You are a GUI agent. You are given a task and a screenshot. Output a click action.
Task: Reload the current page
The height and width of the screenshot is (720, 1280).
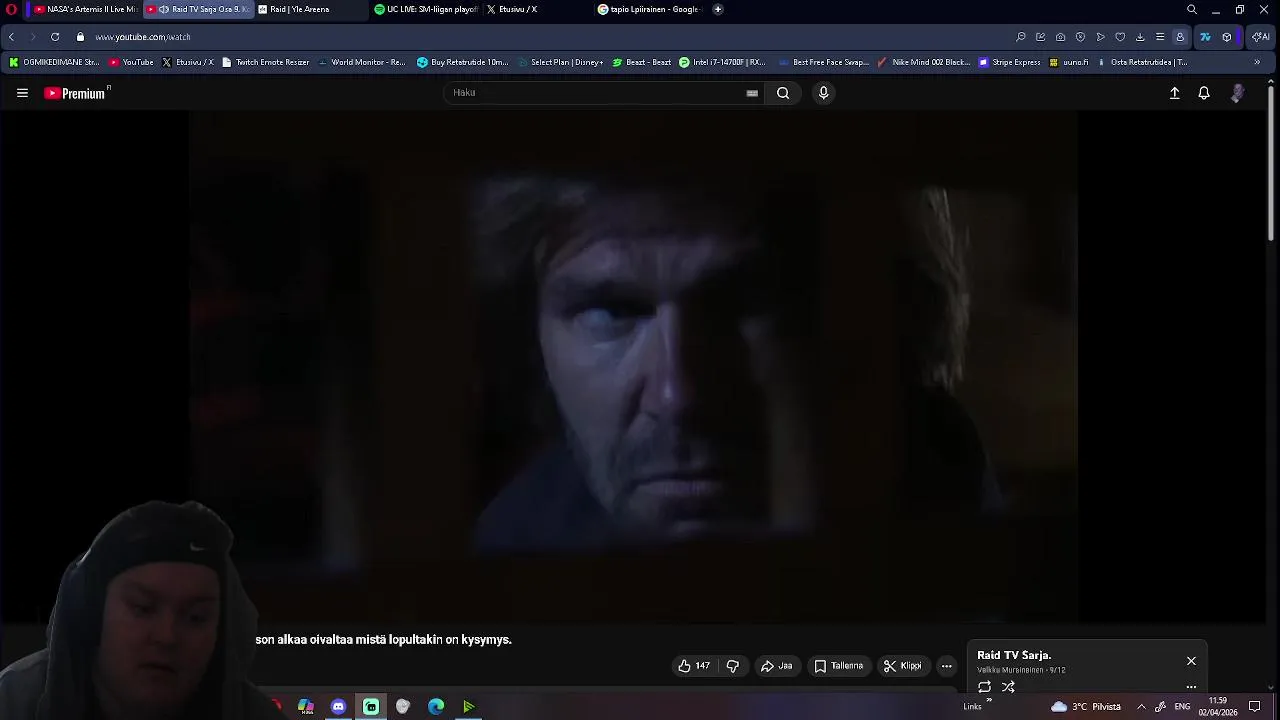click(55, 37)
